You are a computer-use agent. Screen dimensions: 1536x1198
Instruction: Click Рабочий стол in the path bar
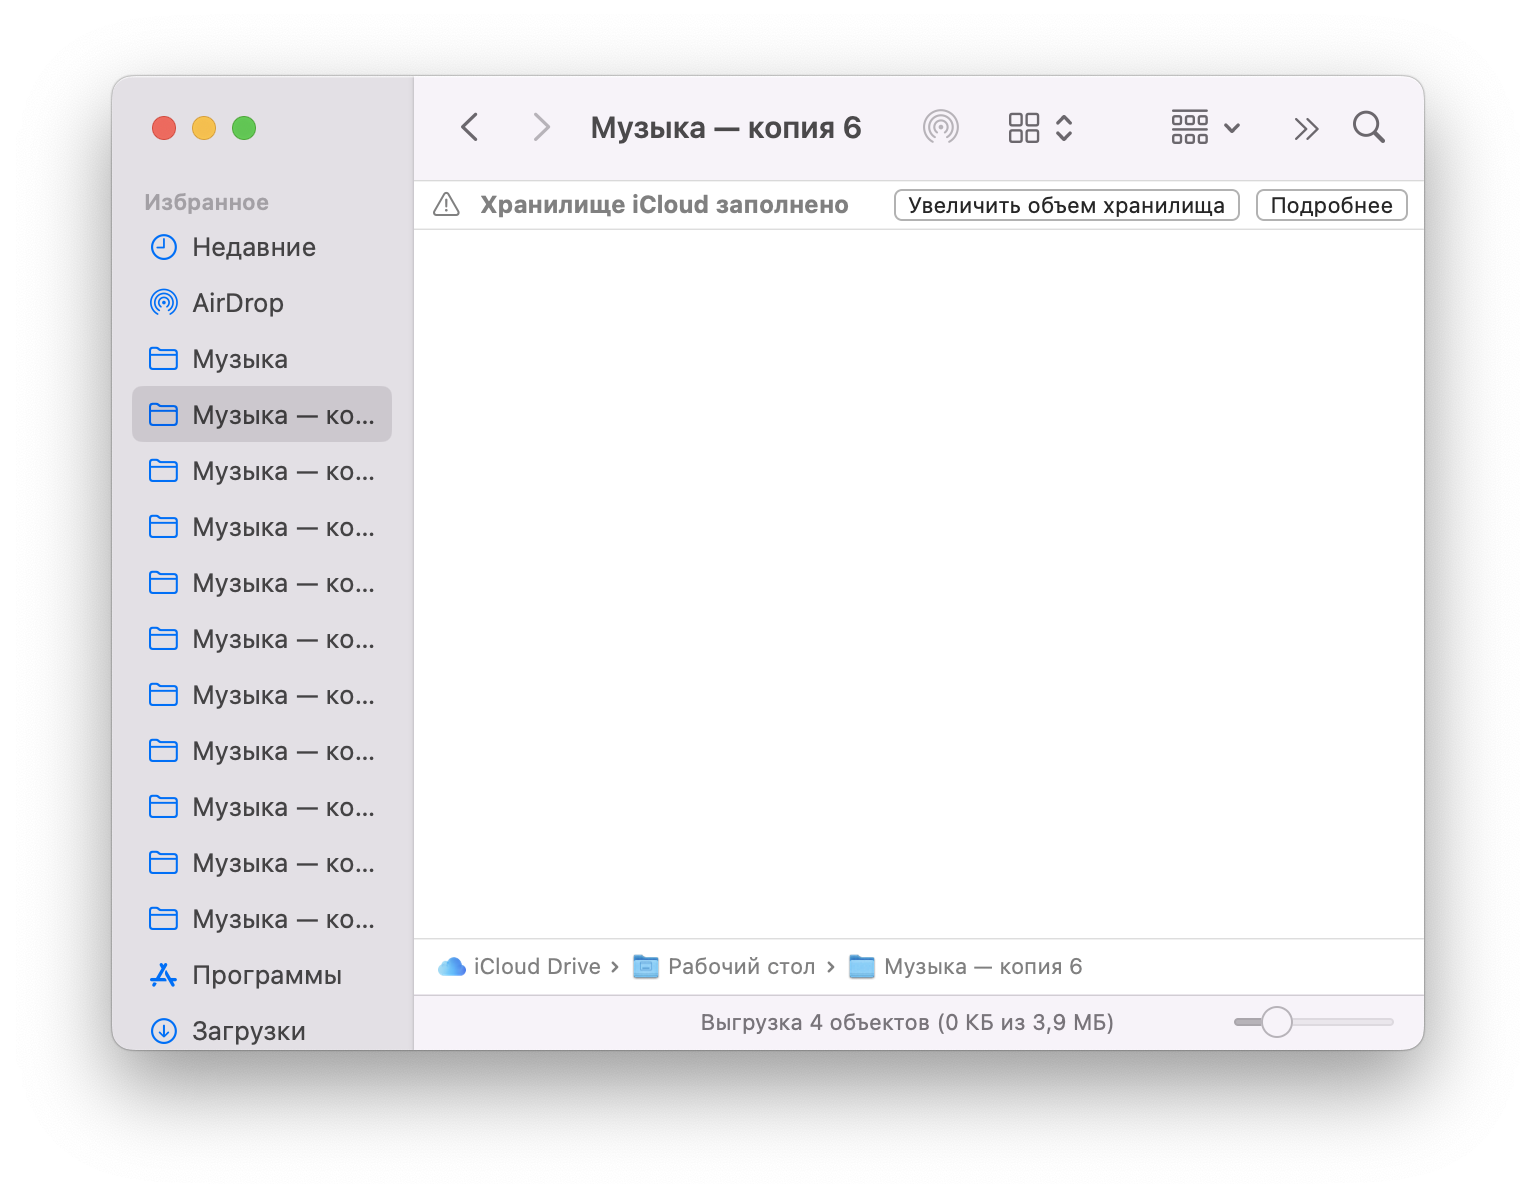click(725, 967)
